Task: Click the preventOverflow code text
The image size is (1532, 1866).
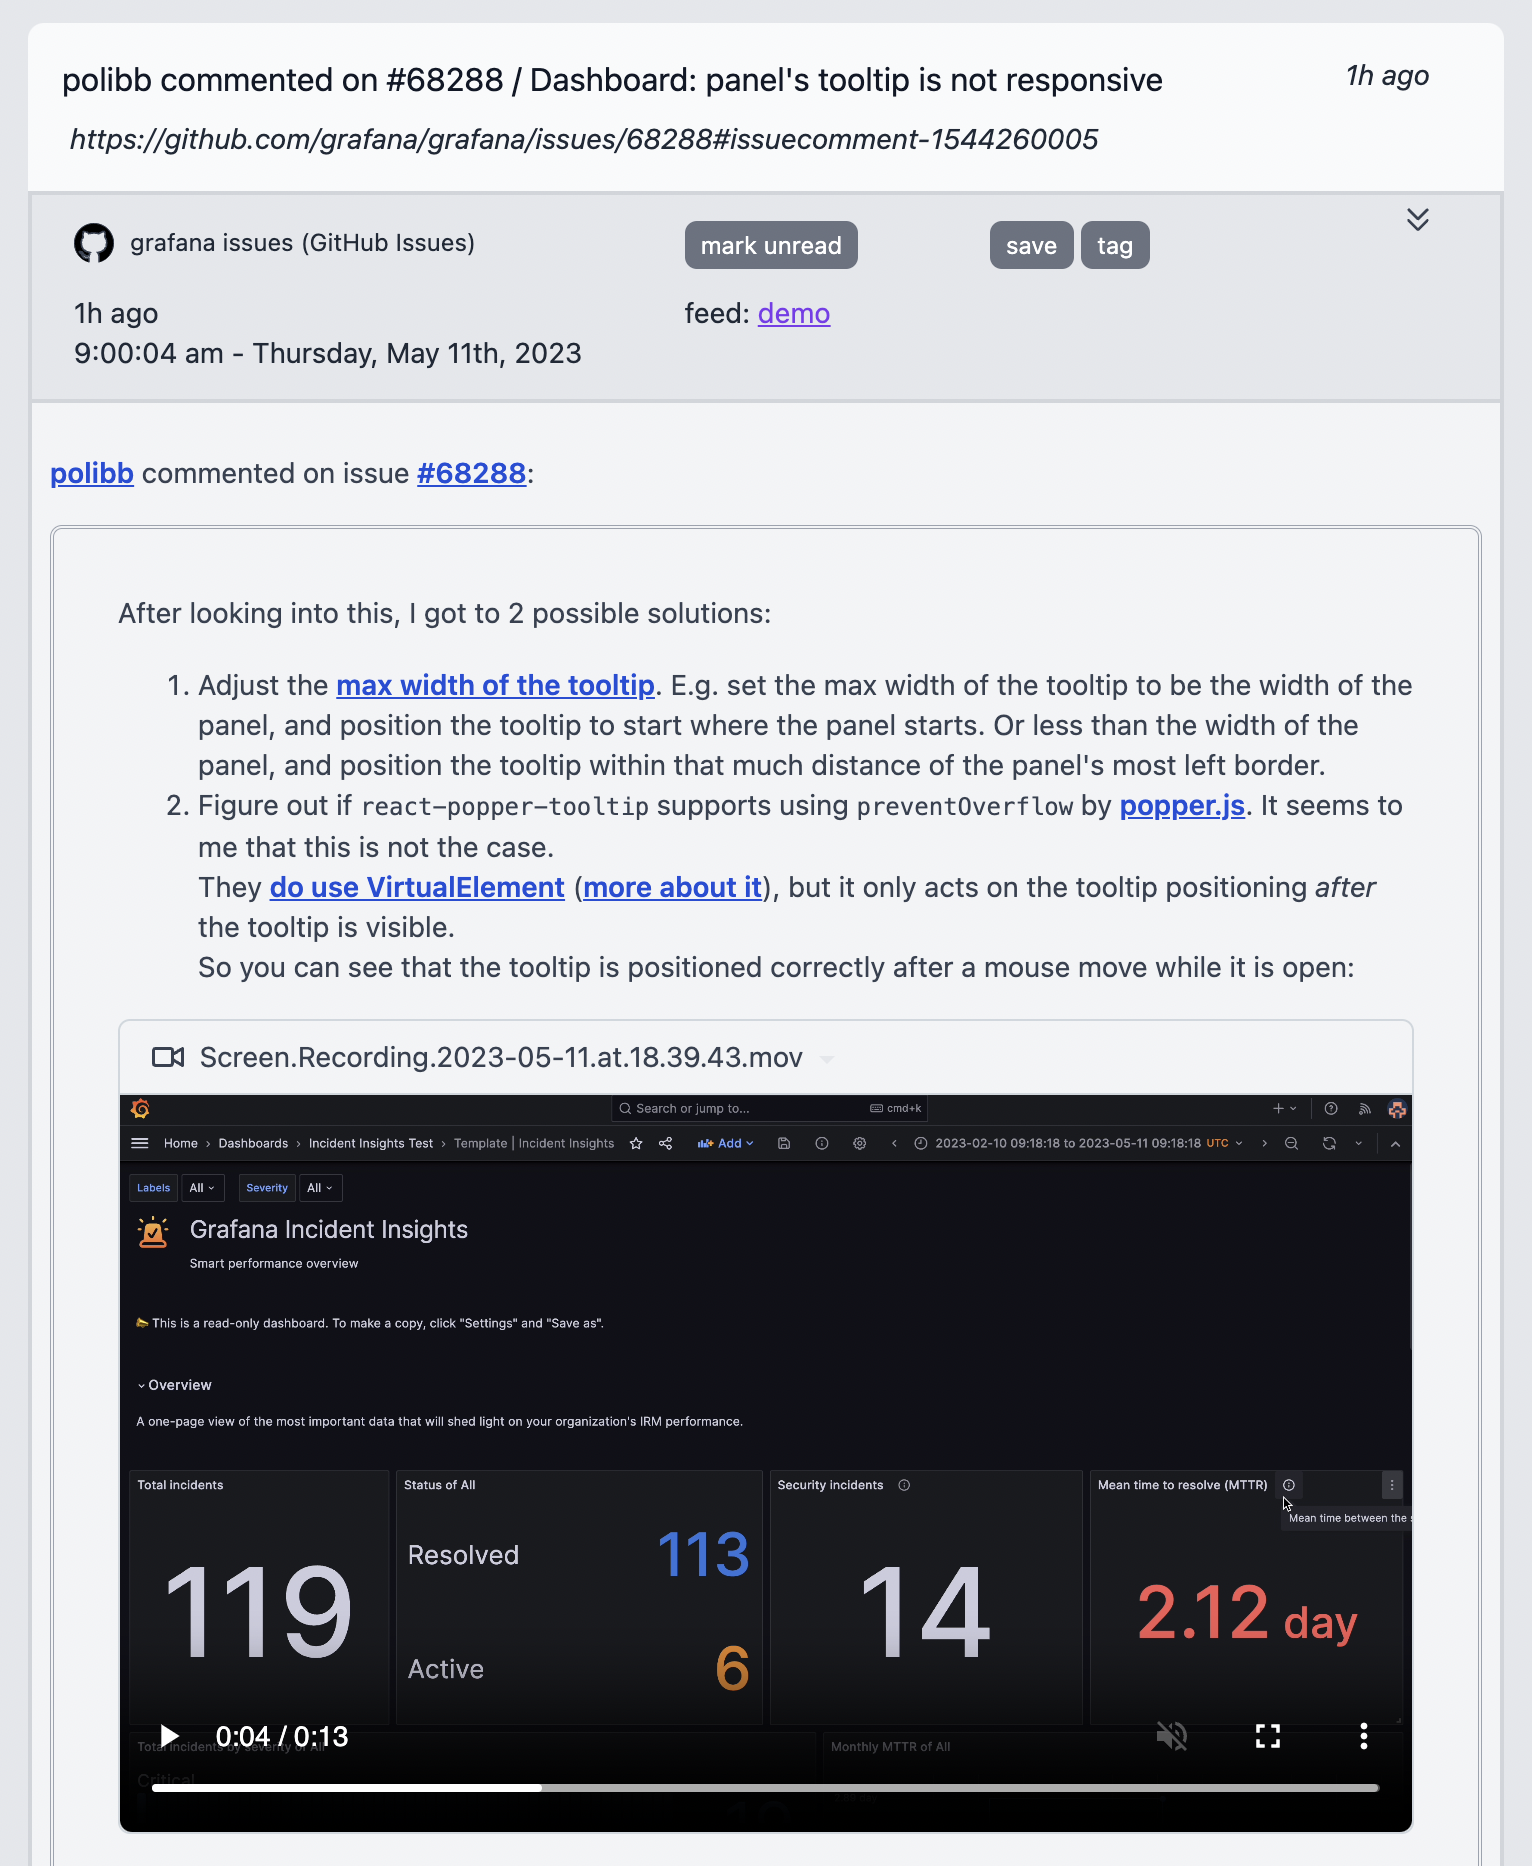Action: point(964,806)
